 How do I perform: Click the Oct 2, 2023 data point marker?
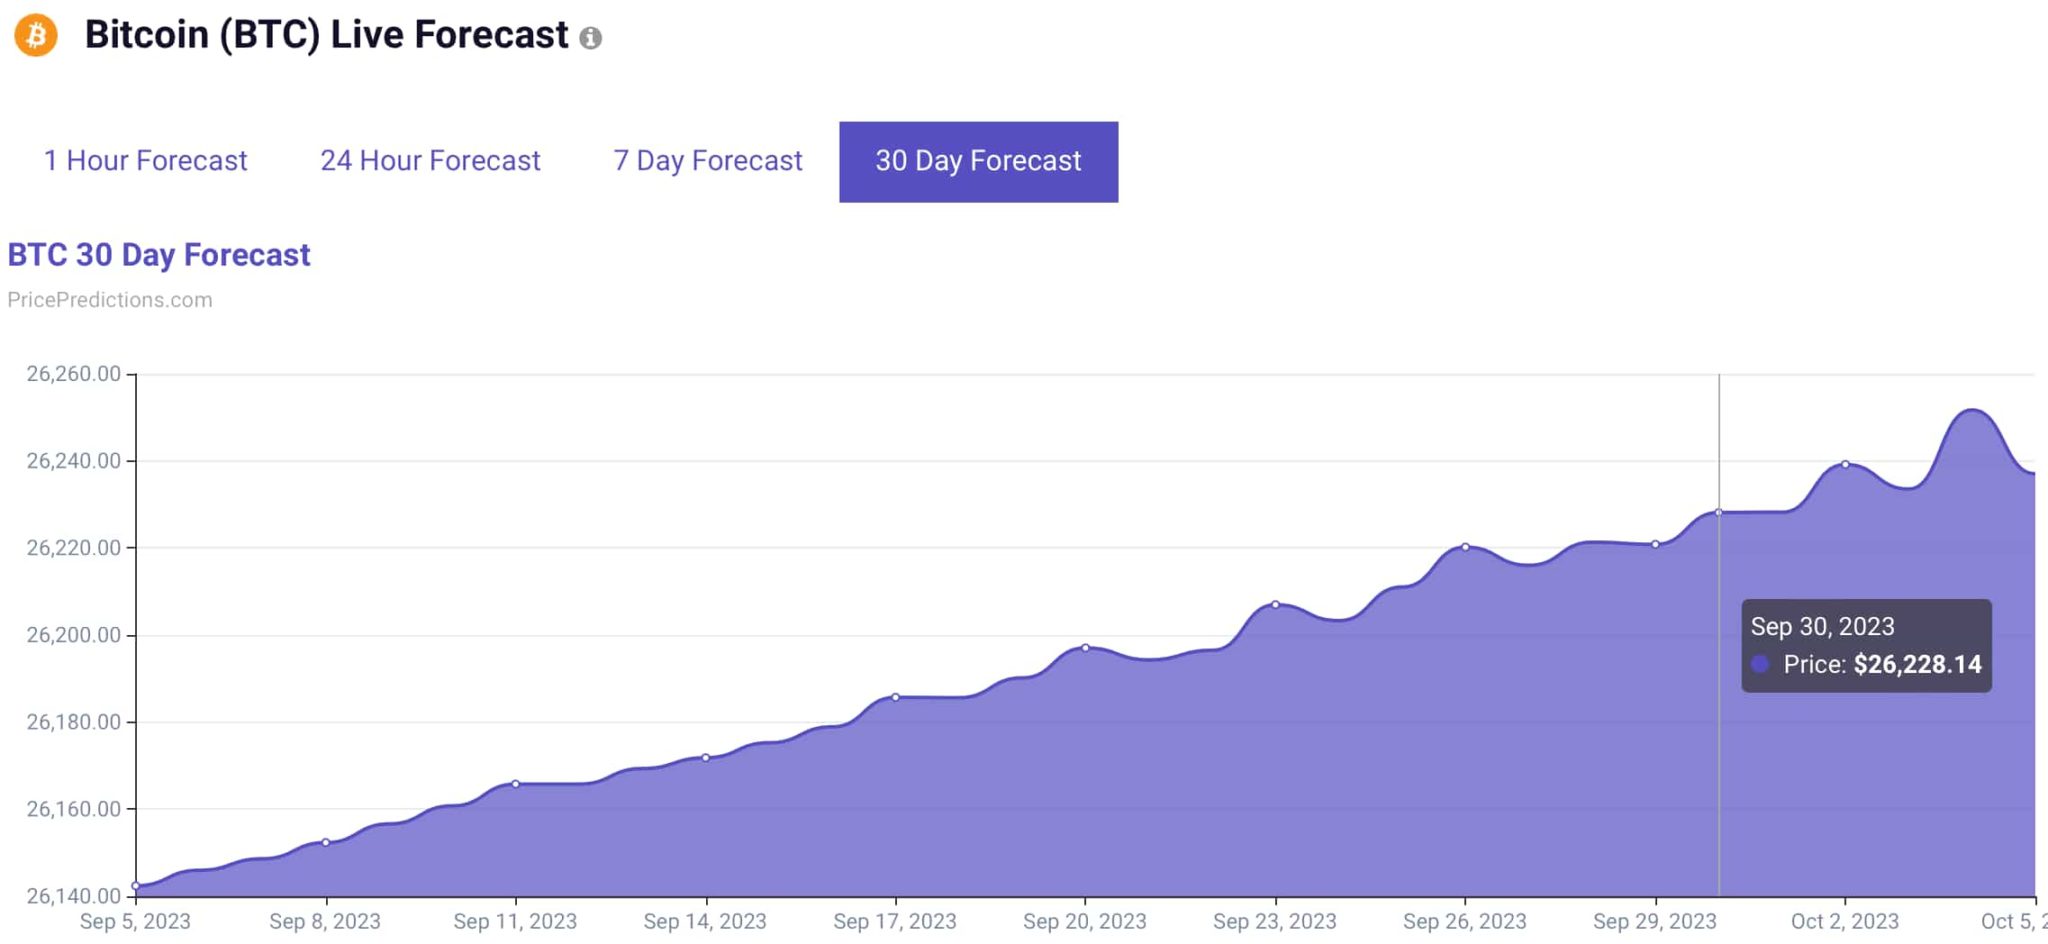[1846, 464]
